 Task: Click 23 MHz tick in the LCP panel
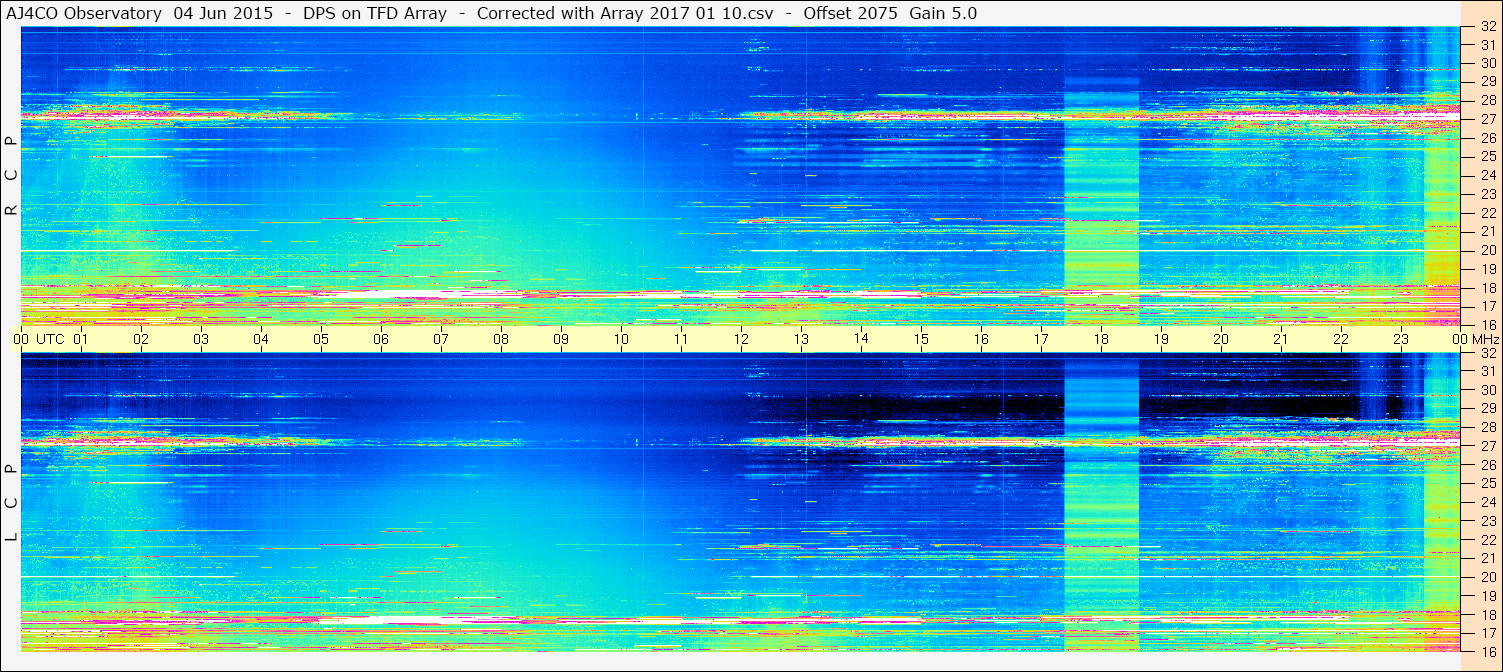tap(1487, 521)
